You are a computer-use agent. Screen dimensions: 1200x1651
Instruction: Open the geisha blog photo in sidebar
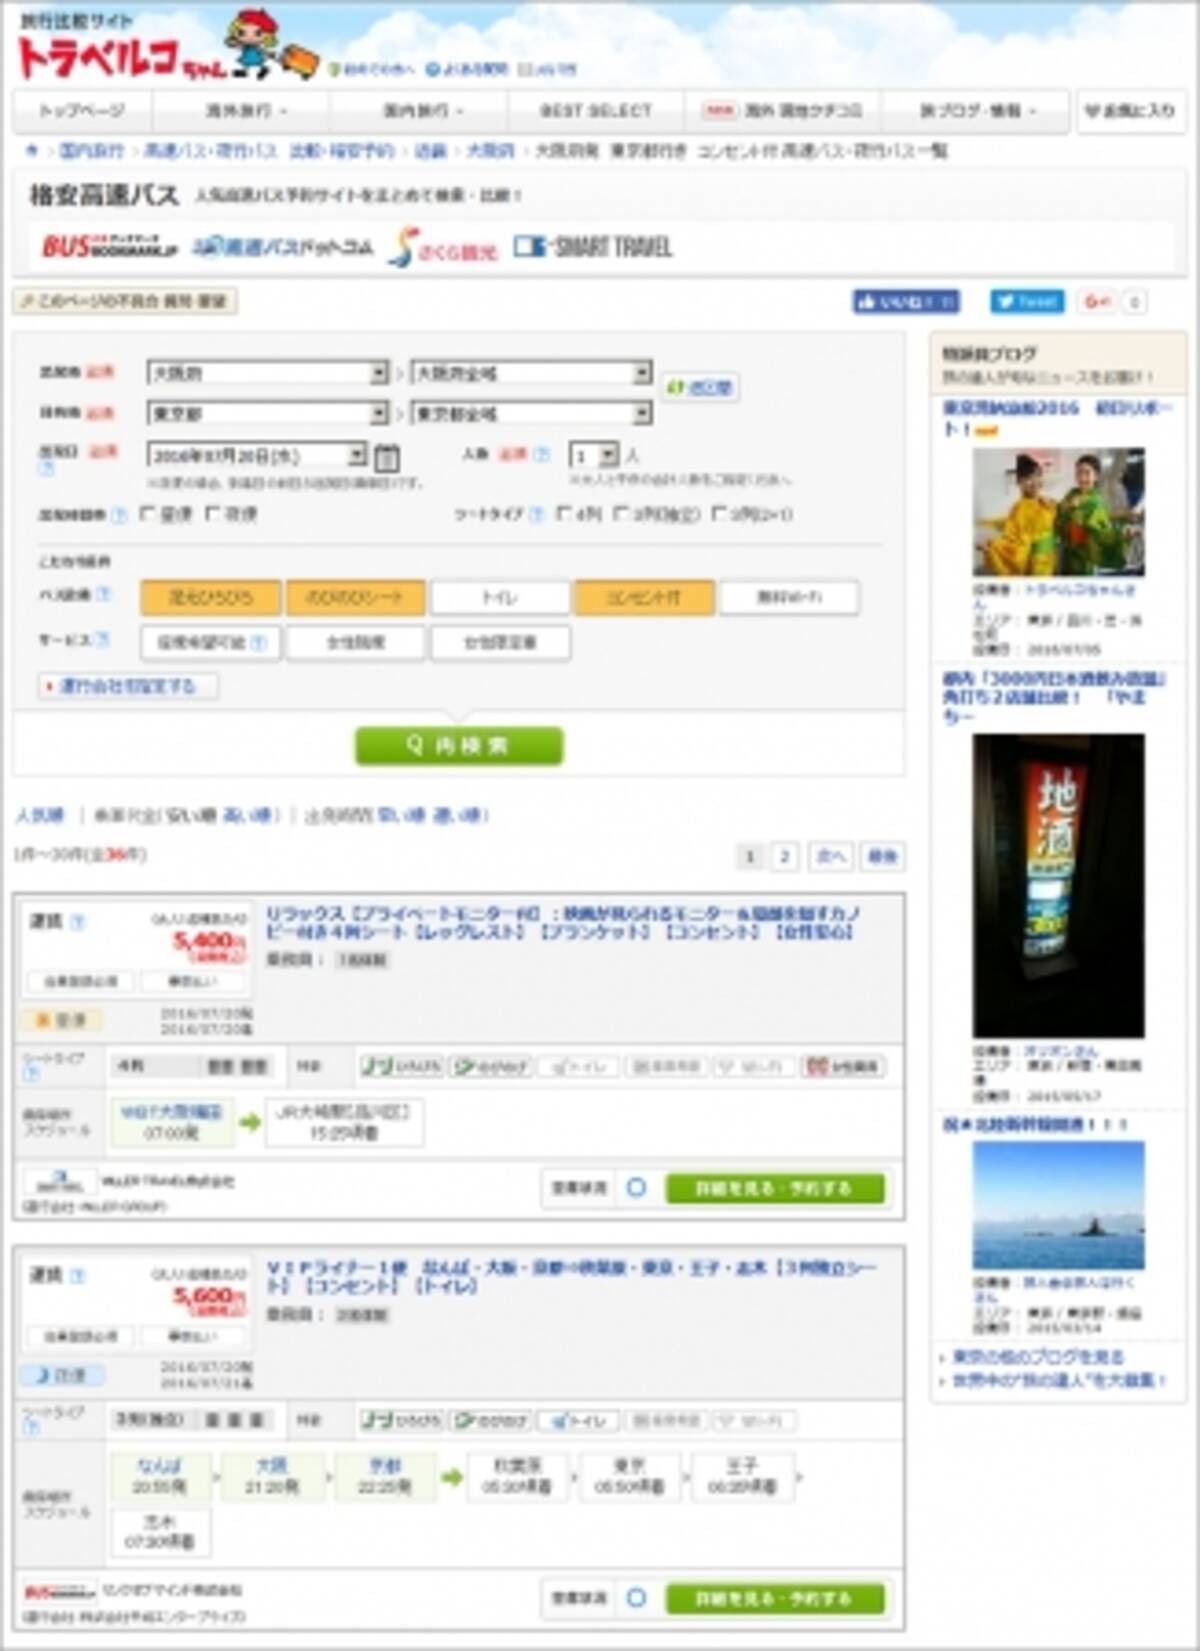click(x=1058, y=511)
